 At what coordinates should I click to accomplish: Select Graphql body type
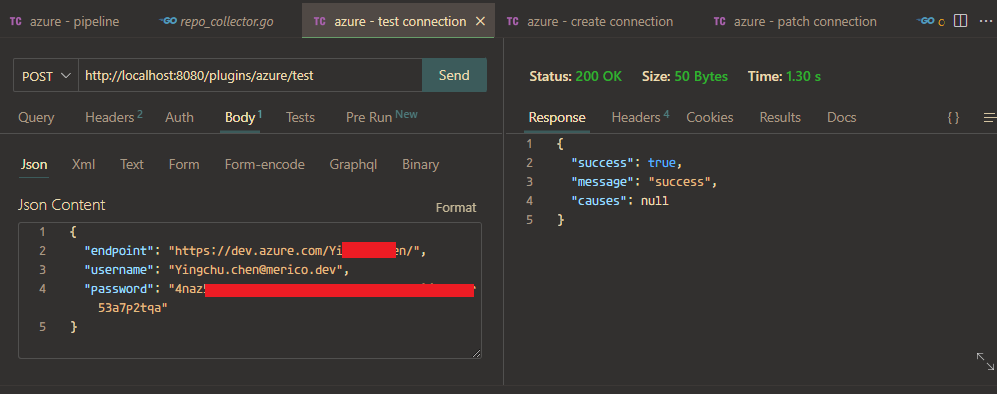[x=353, y=165]
